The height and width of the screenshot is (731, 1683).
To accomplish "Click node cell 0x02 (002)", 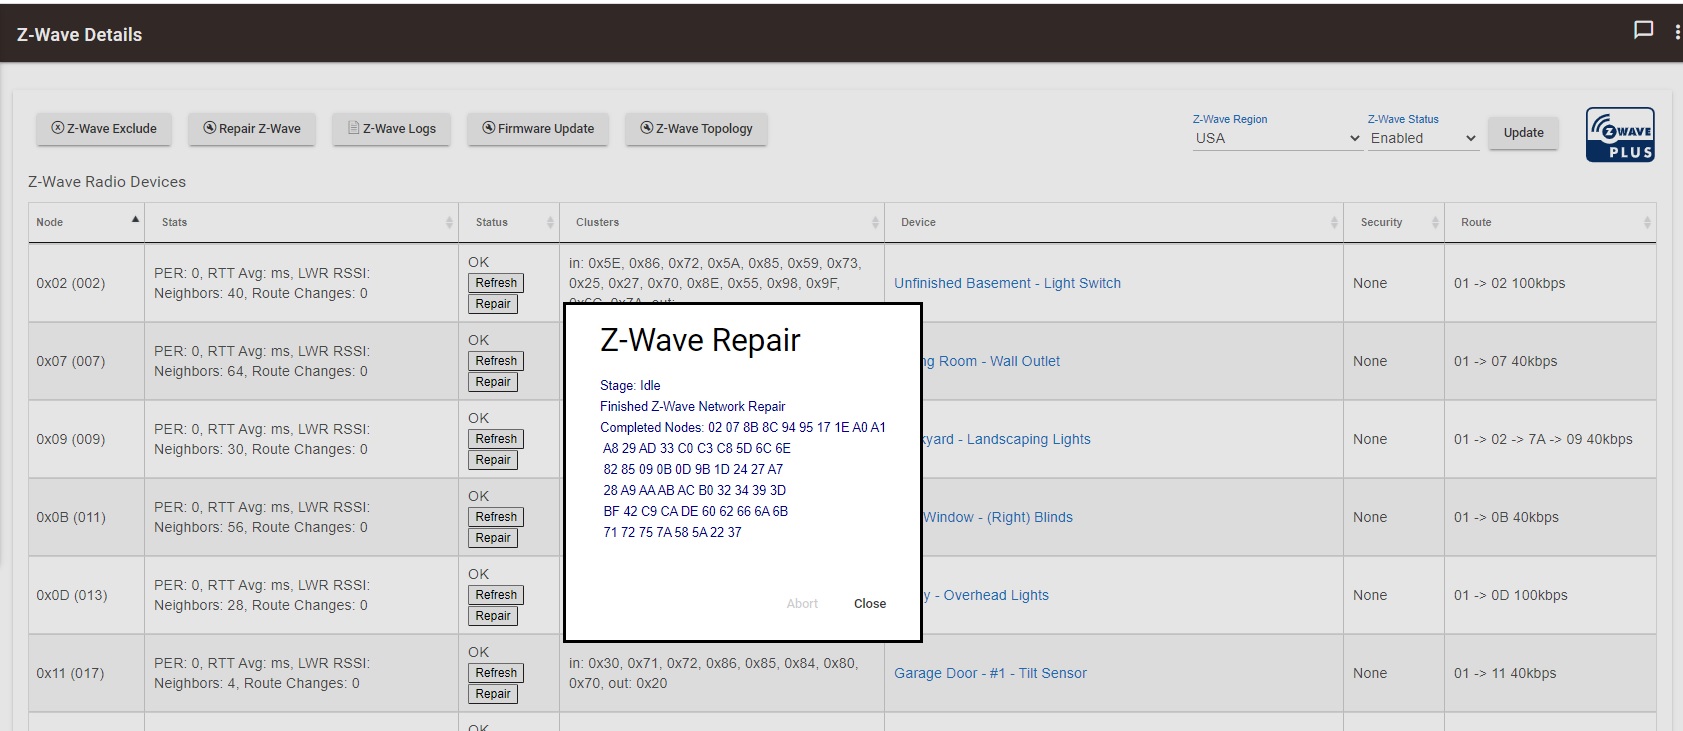I will click(x=86, y=283).
